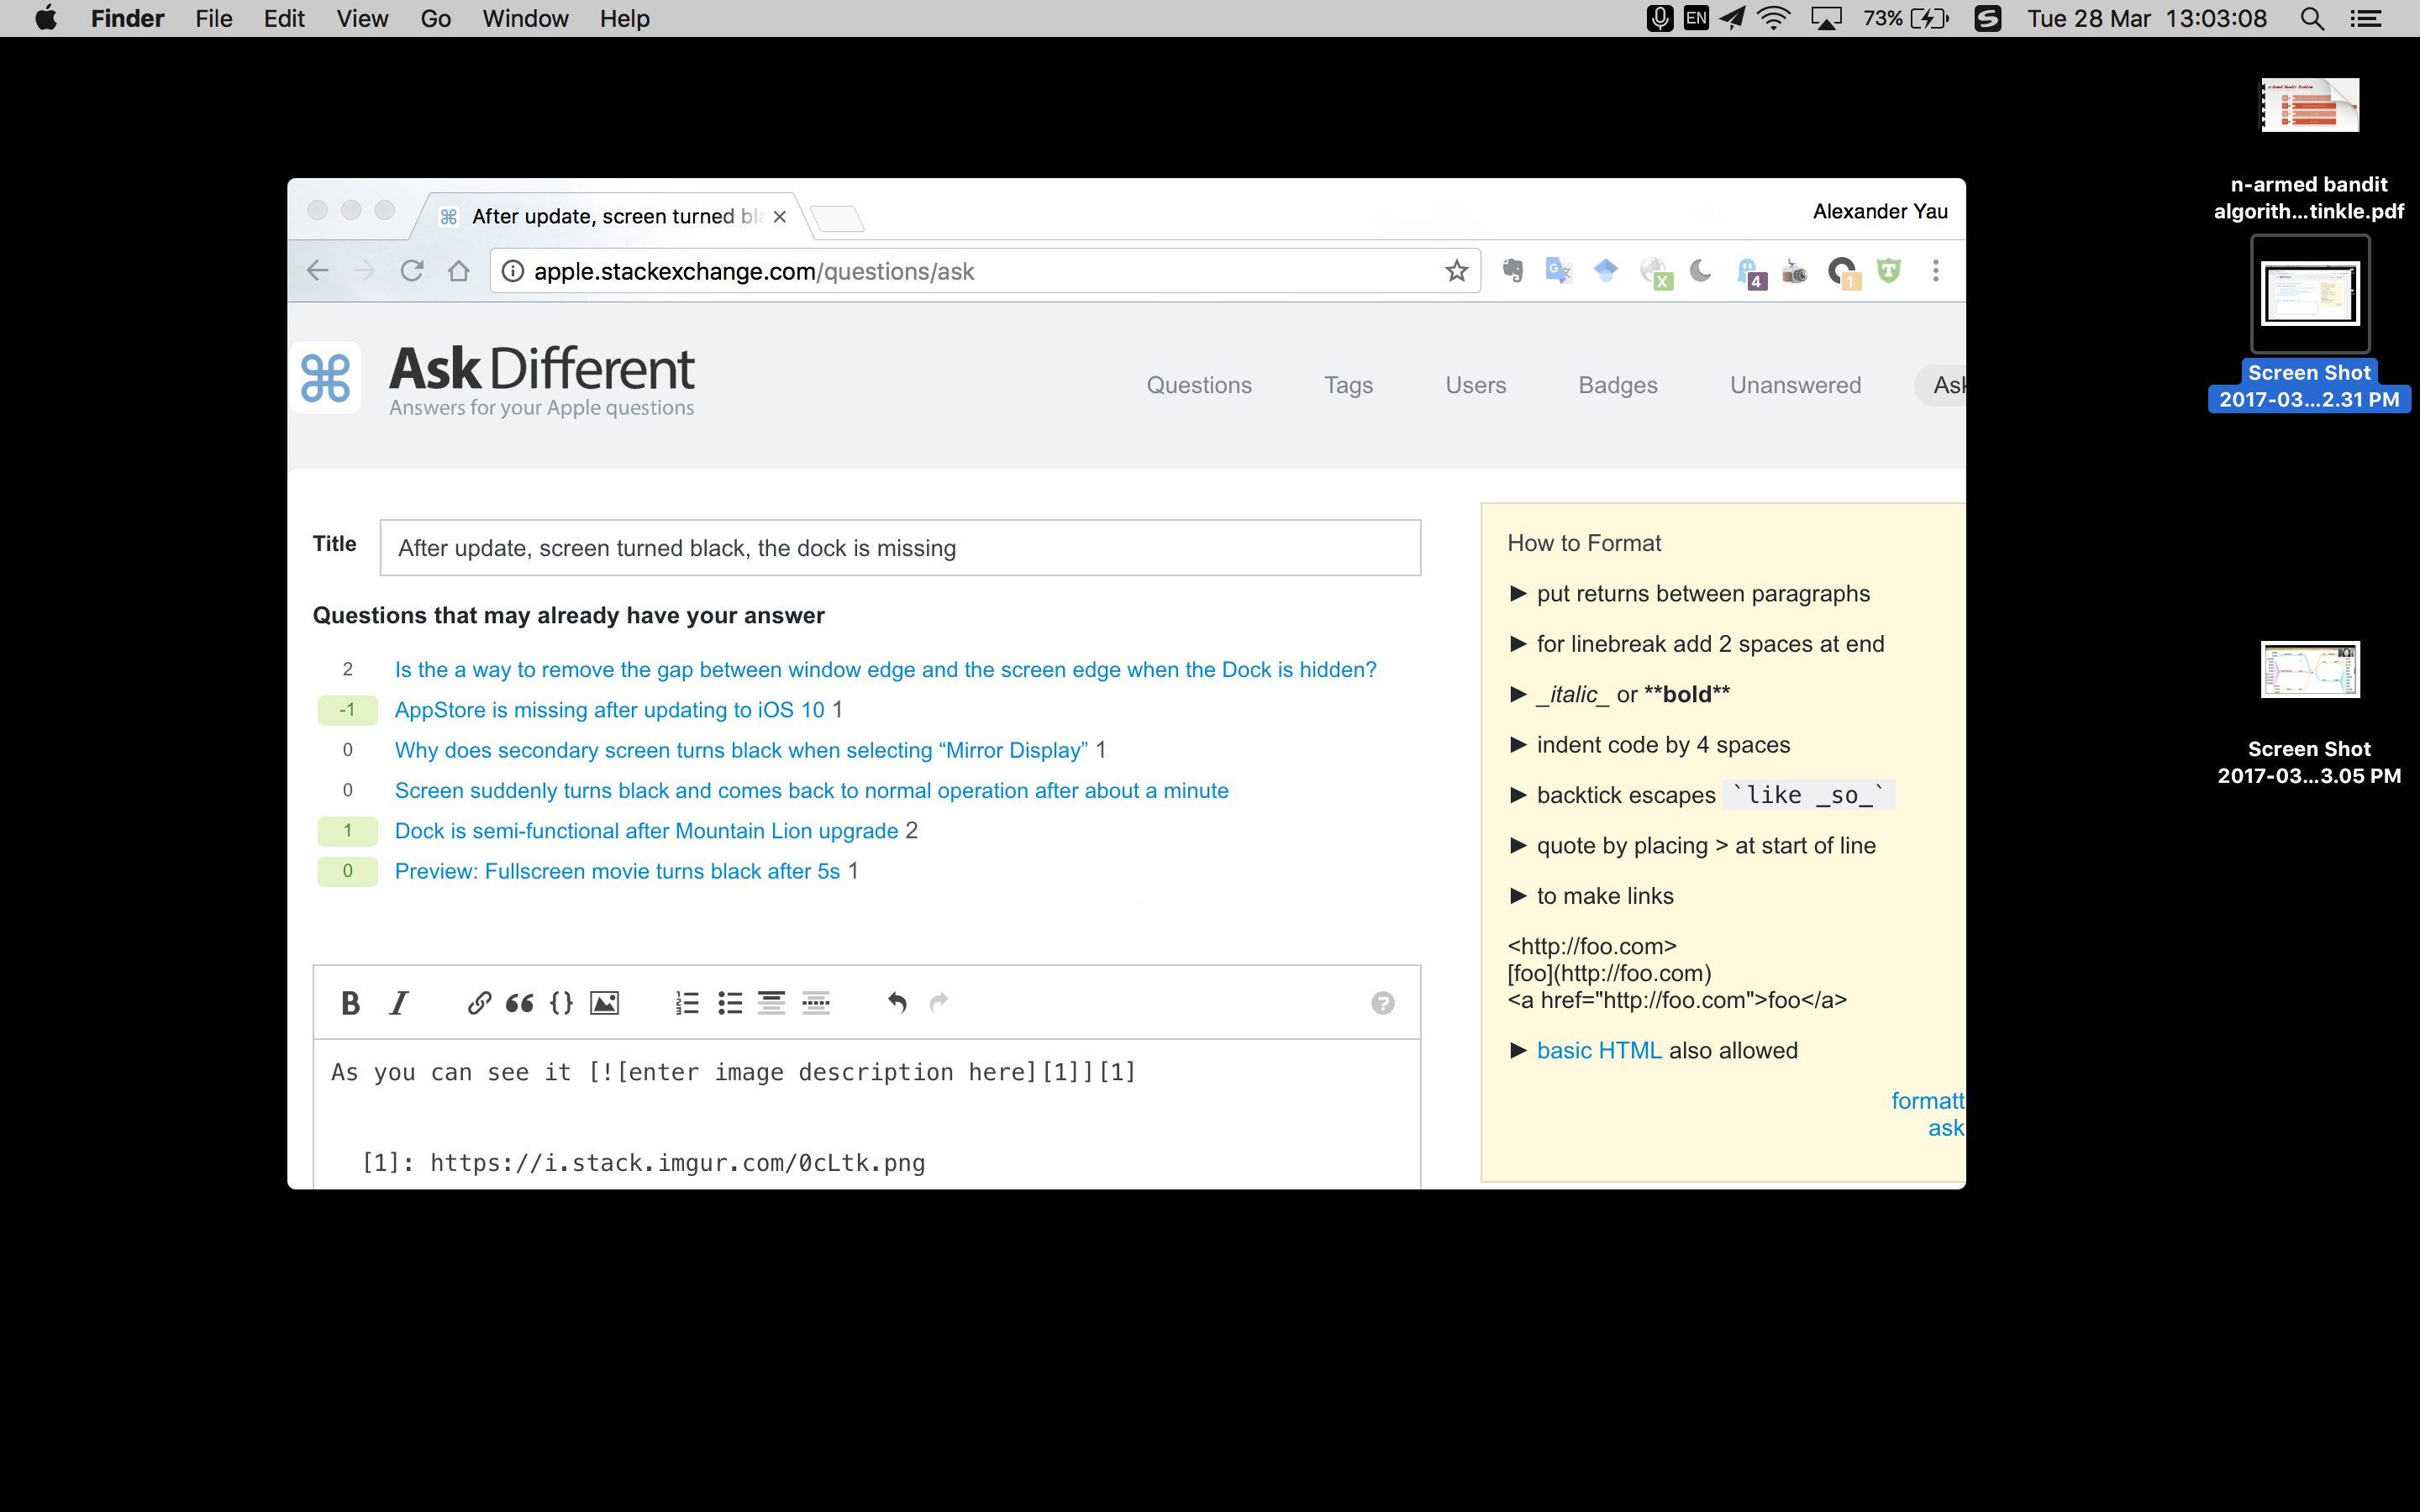Open the Apple menu
Screen dimensions: 2420x1512
46,18
